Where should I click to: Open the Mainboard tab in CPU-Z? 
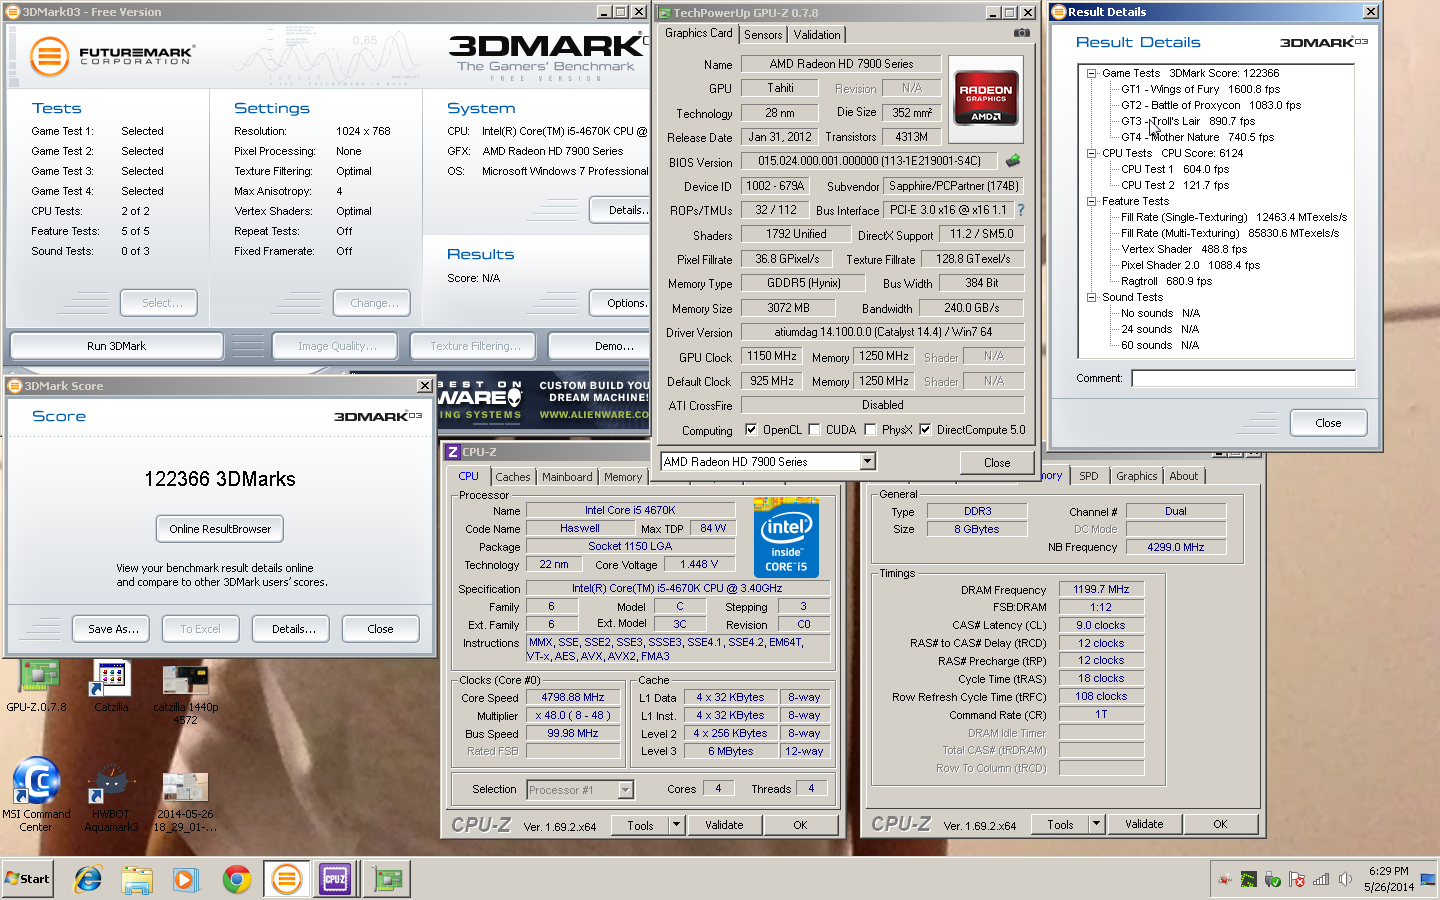click(x=567, y=477)
